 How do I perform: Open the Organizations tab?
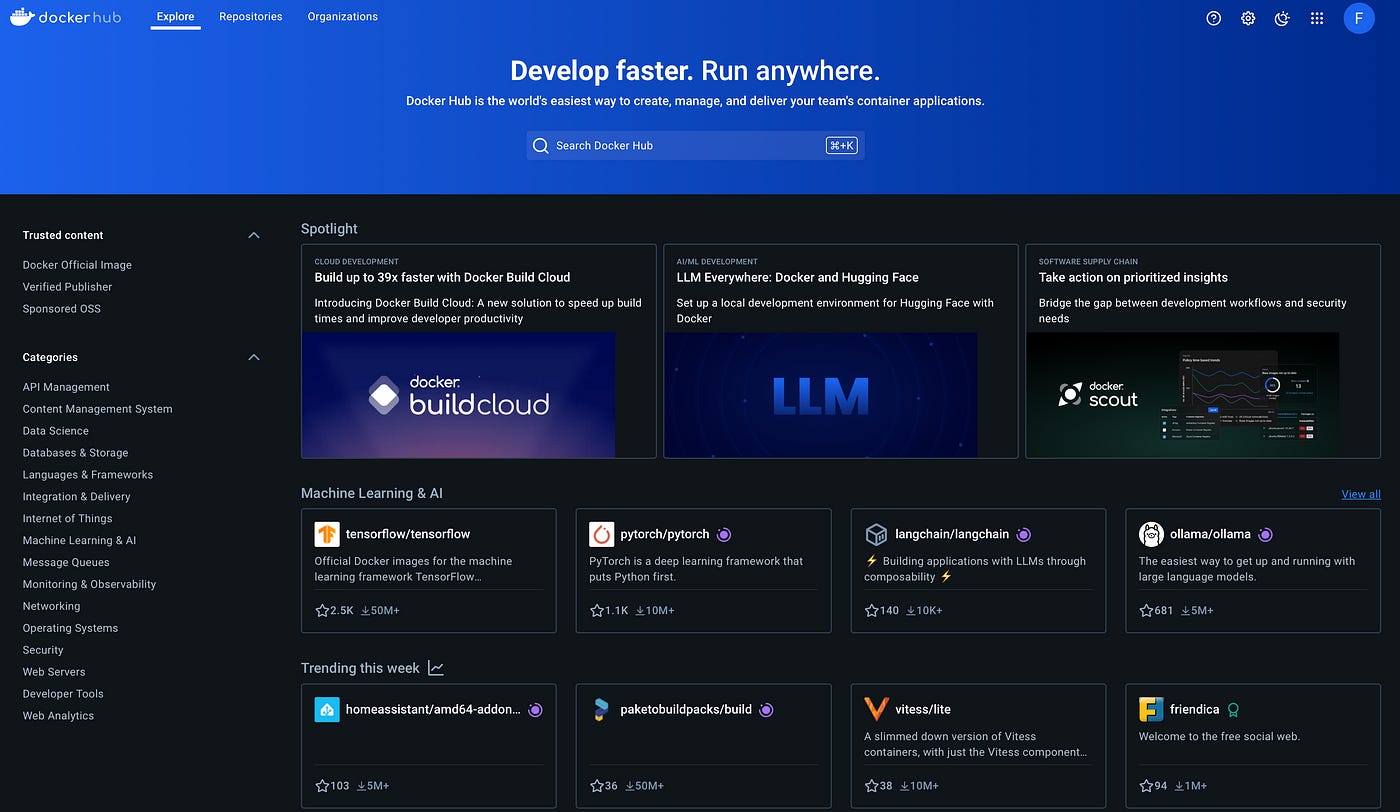point(343,17)
